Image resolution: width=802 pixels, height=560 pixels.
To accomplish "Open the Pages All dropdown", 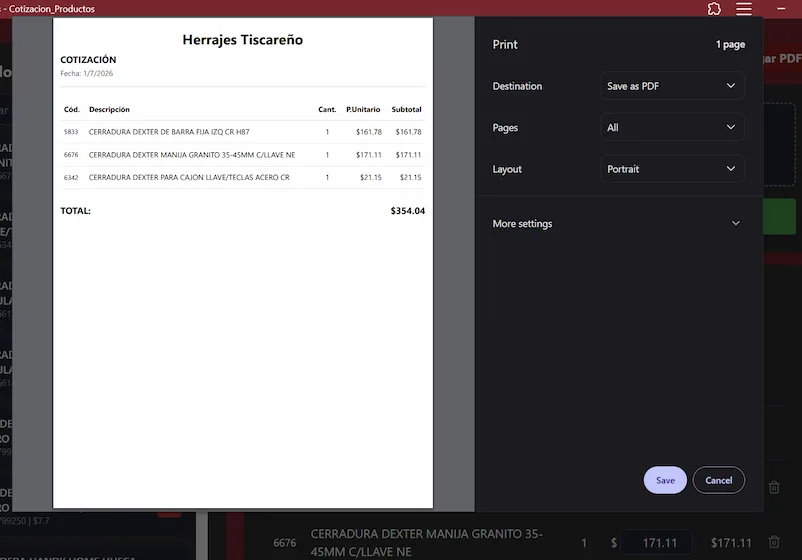I will click(672, 127).
